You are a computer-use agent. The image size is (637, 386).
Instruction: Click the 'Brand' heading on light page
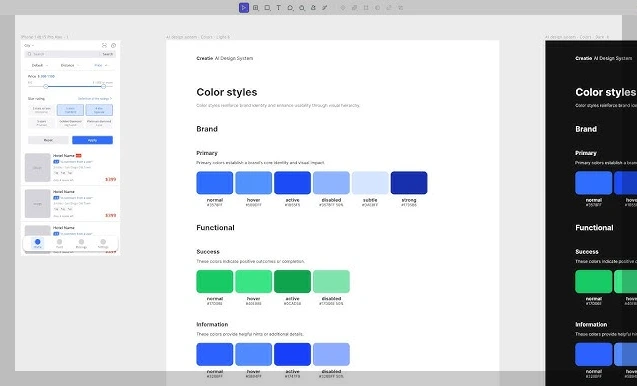pos(207,129)
